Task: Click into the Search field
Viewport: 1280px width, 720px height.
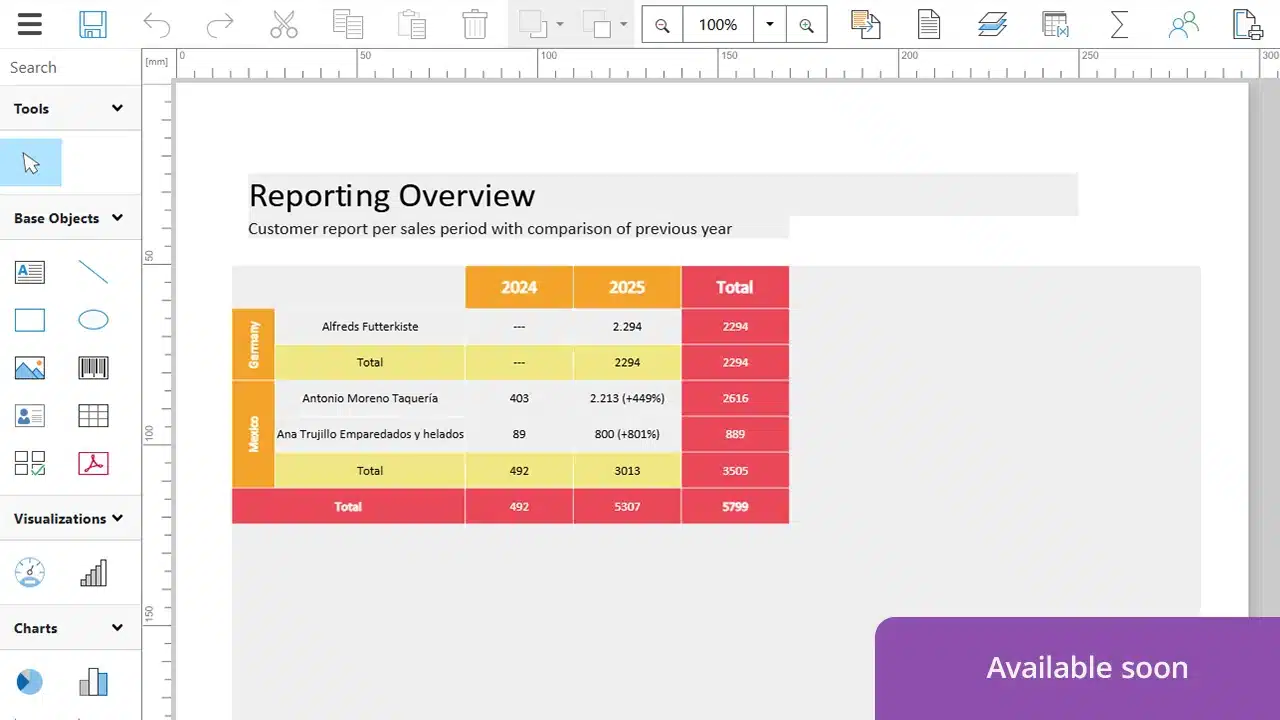Action: click(68, 67)
